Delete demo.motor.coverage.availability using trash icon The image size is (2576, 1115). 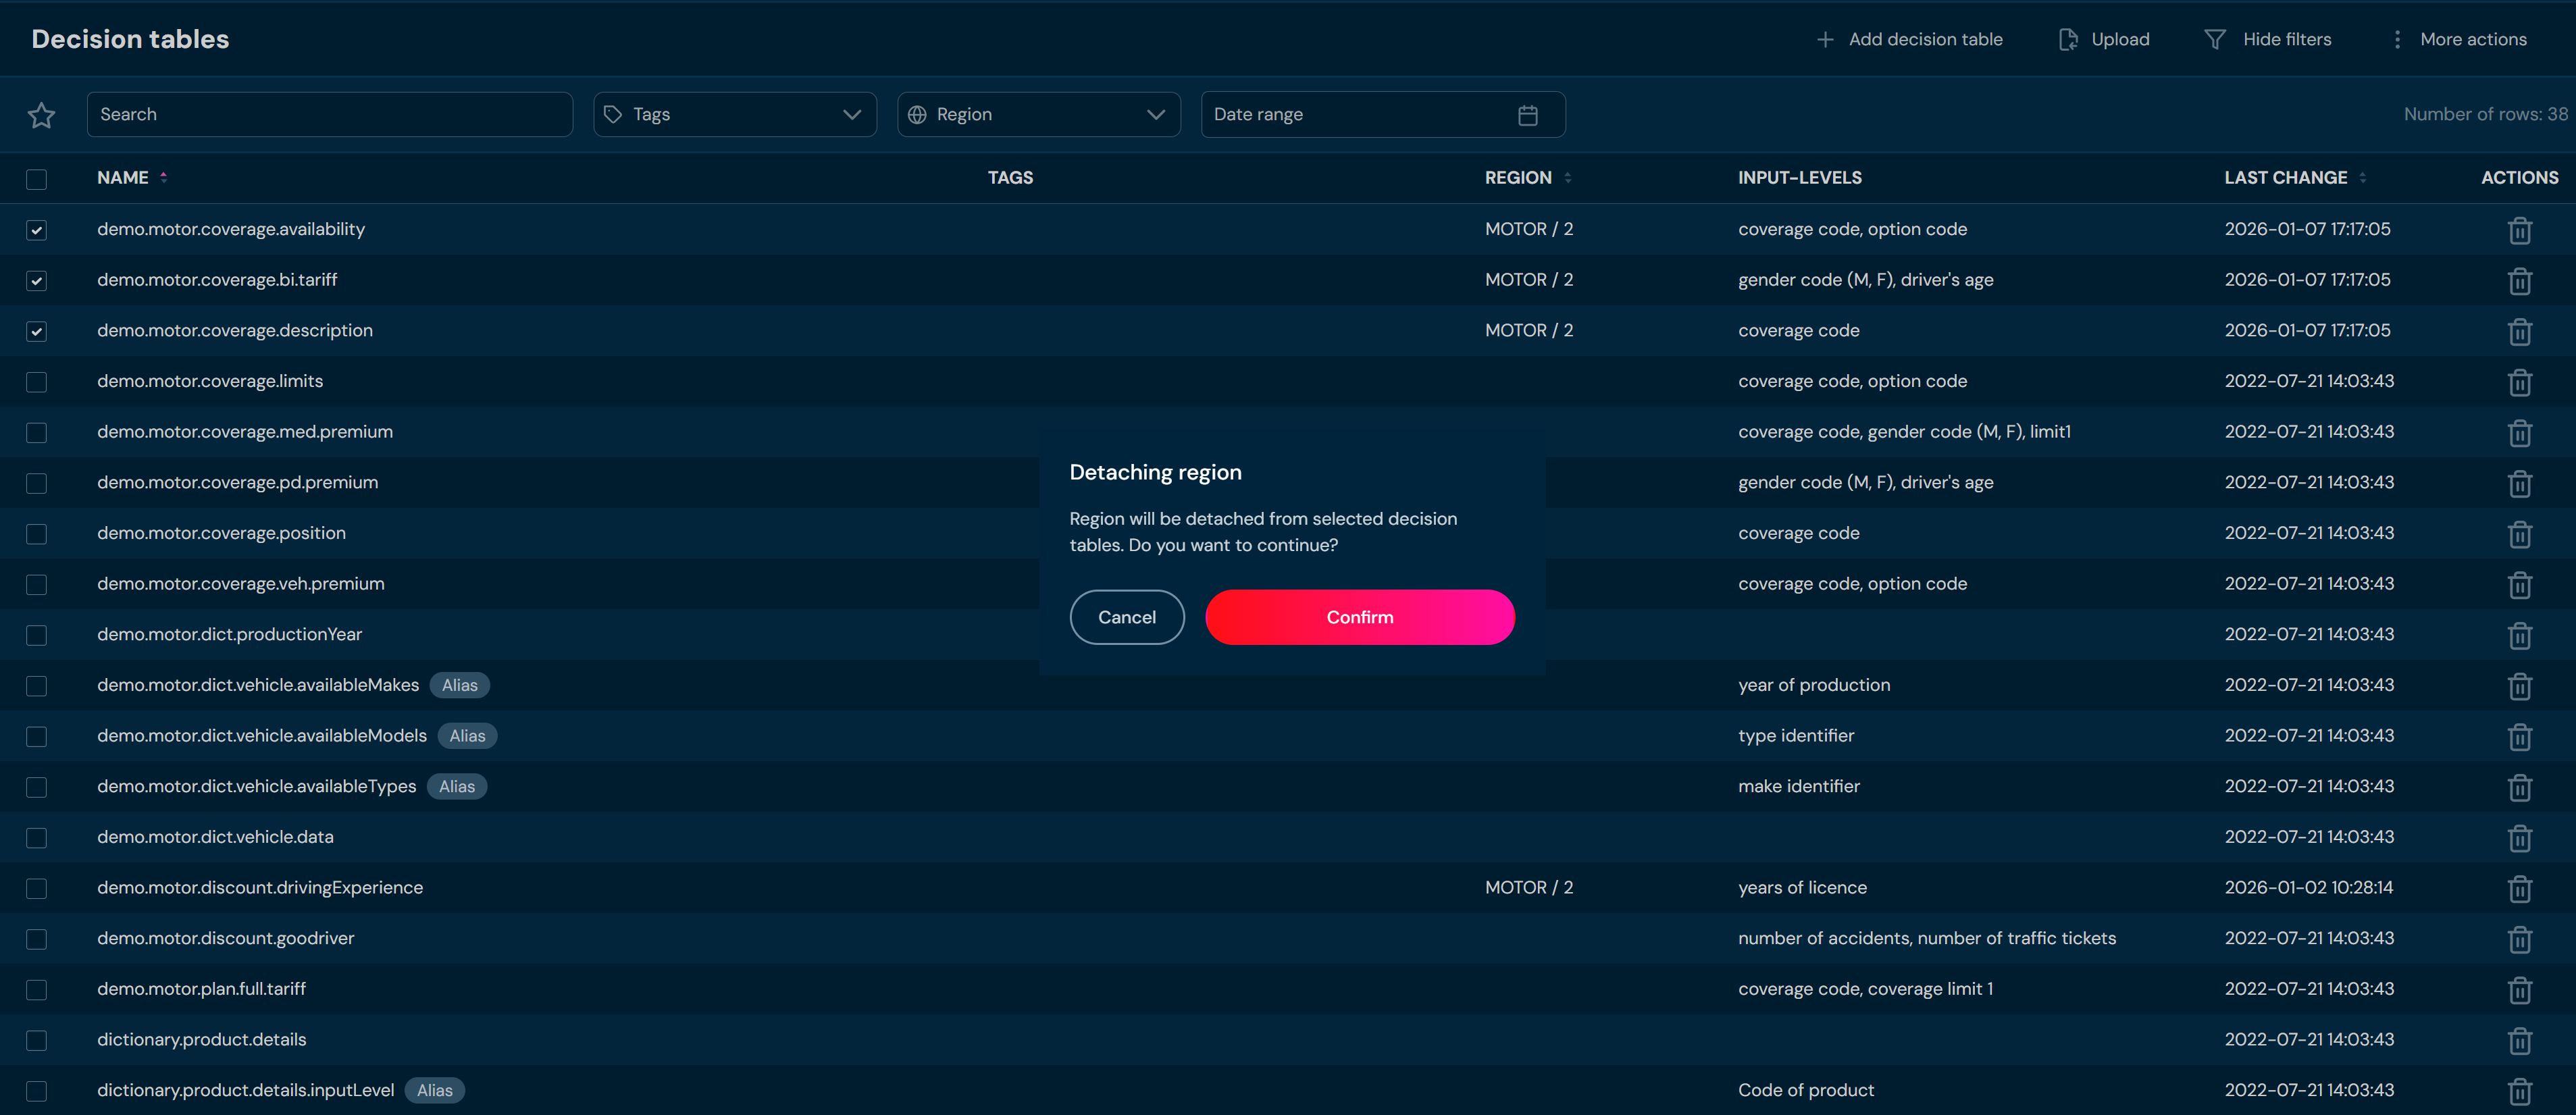pyautogui.click(x=2519, y=230)
